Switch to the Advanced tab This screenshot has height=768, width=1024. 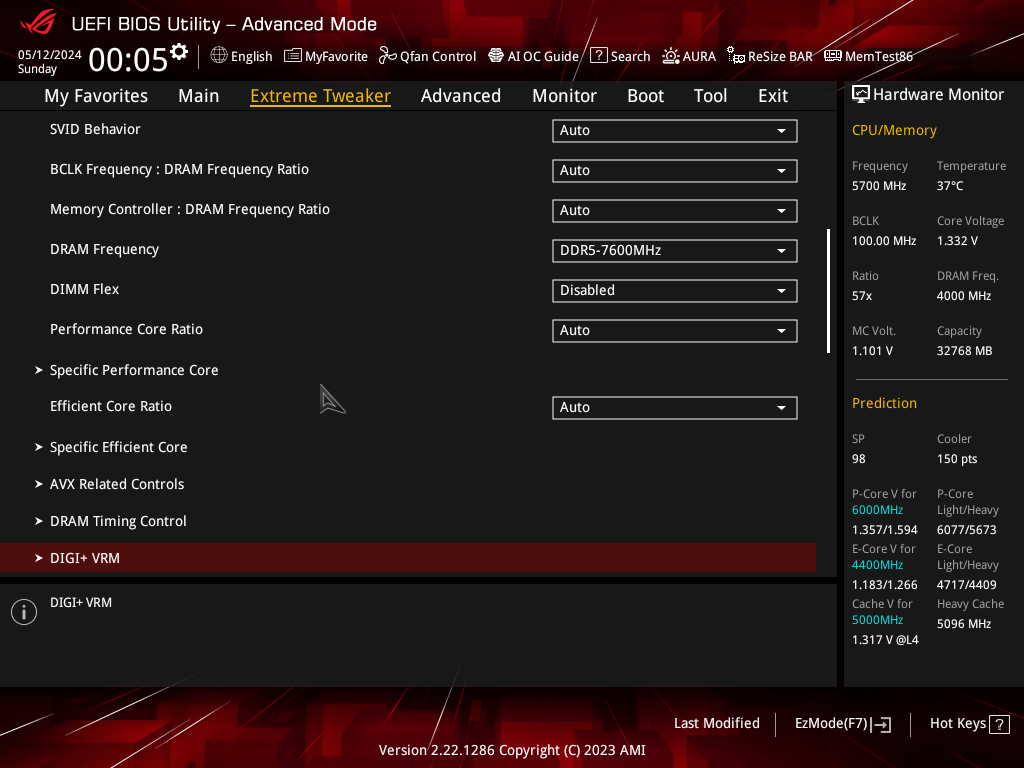(460, 96)
